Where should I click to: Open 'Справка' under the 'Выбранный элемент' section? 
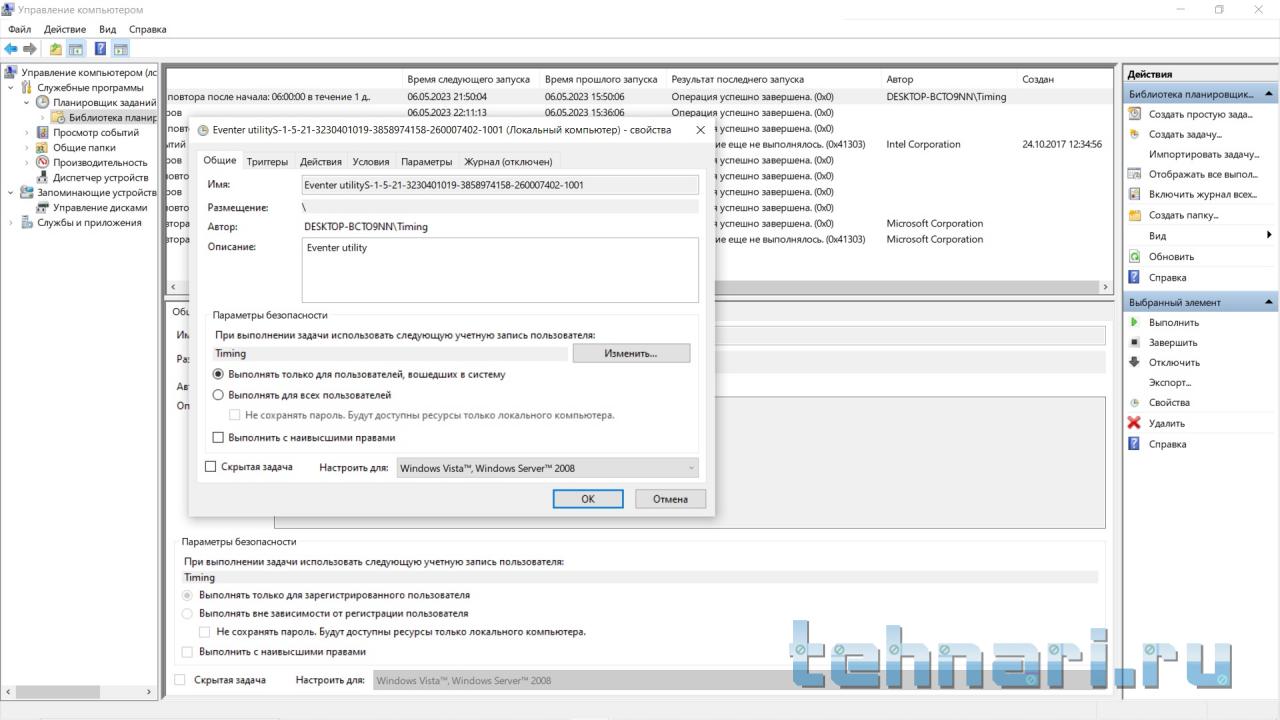click(1167, 444)
